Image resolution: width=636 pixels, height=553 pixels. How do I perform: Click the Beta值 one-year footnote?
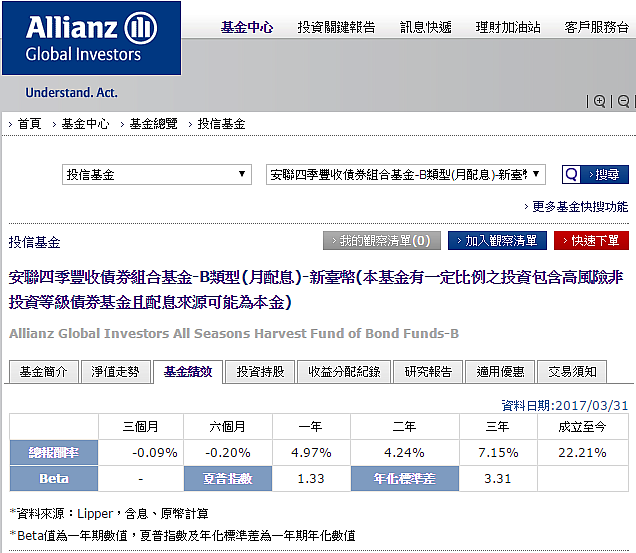coord(183,536)
